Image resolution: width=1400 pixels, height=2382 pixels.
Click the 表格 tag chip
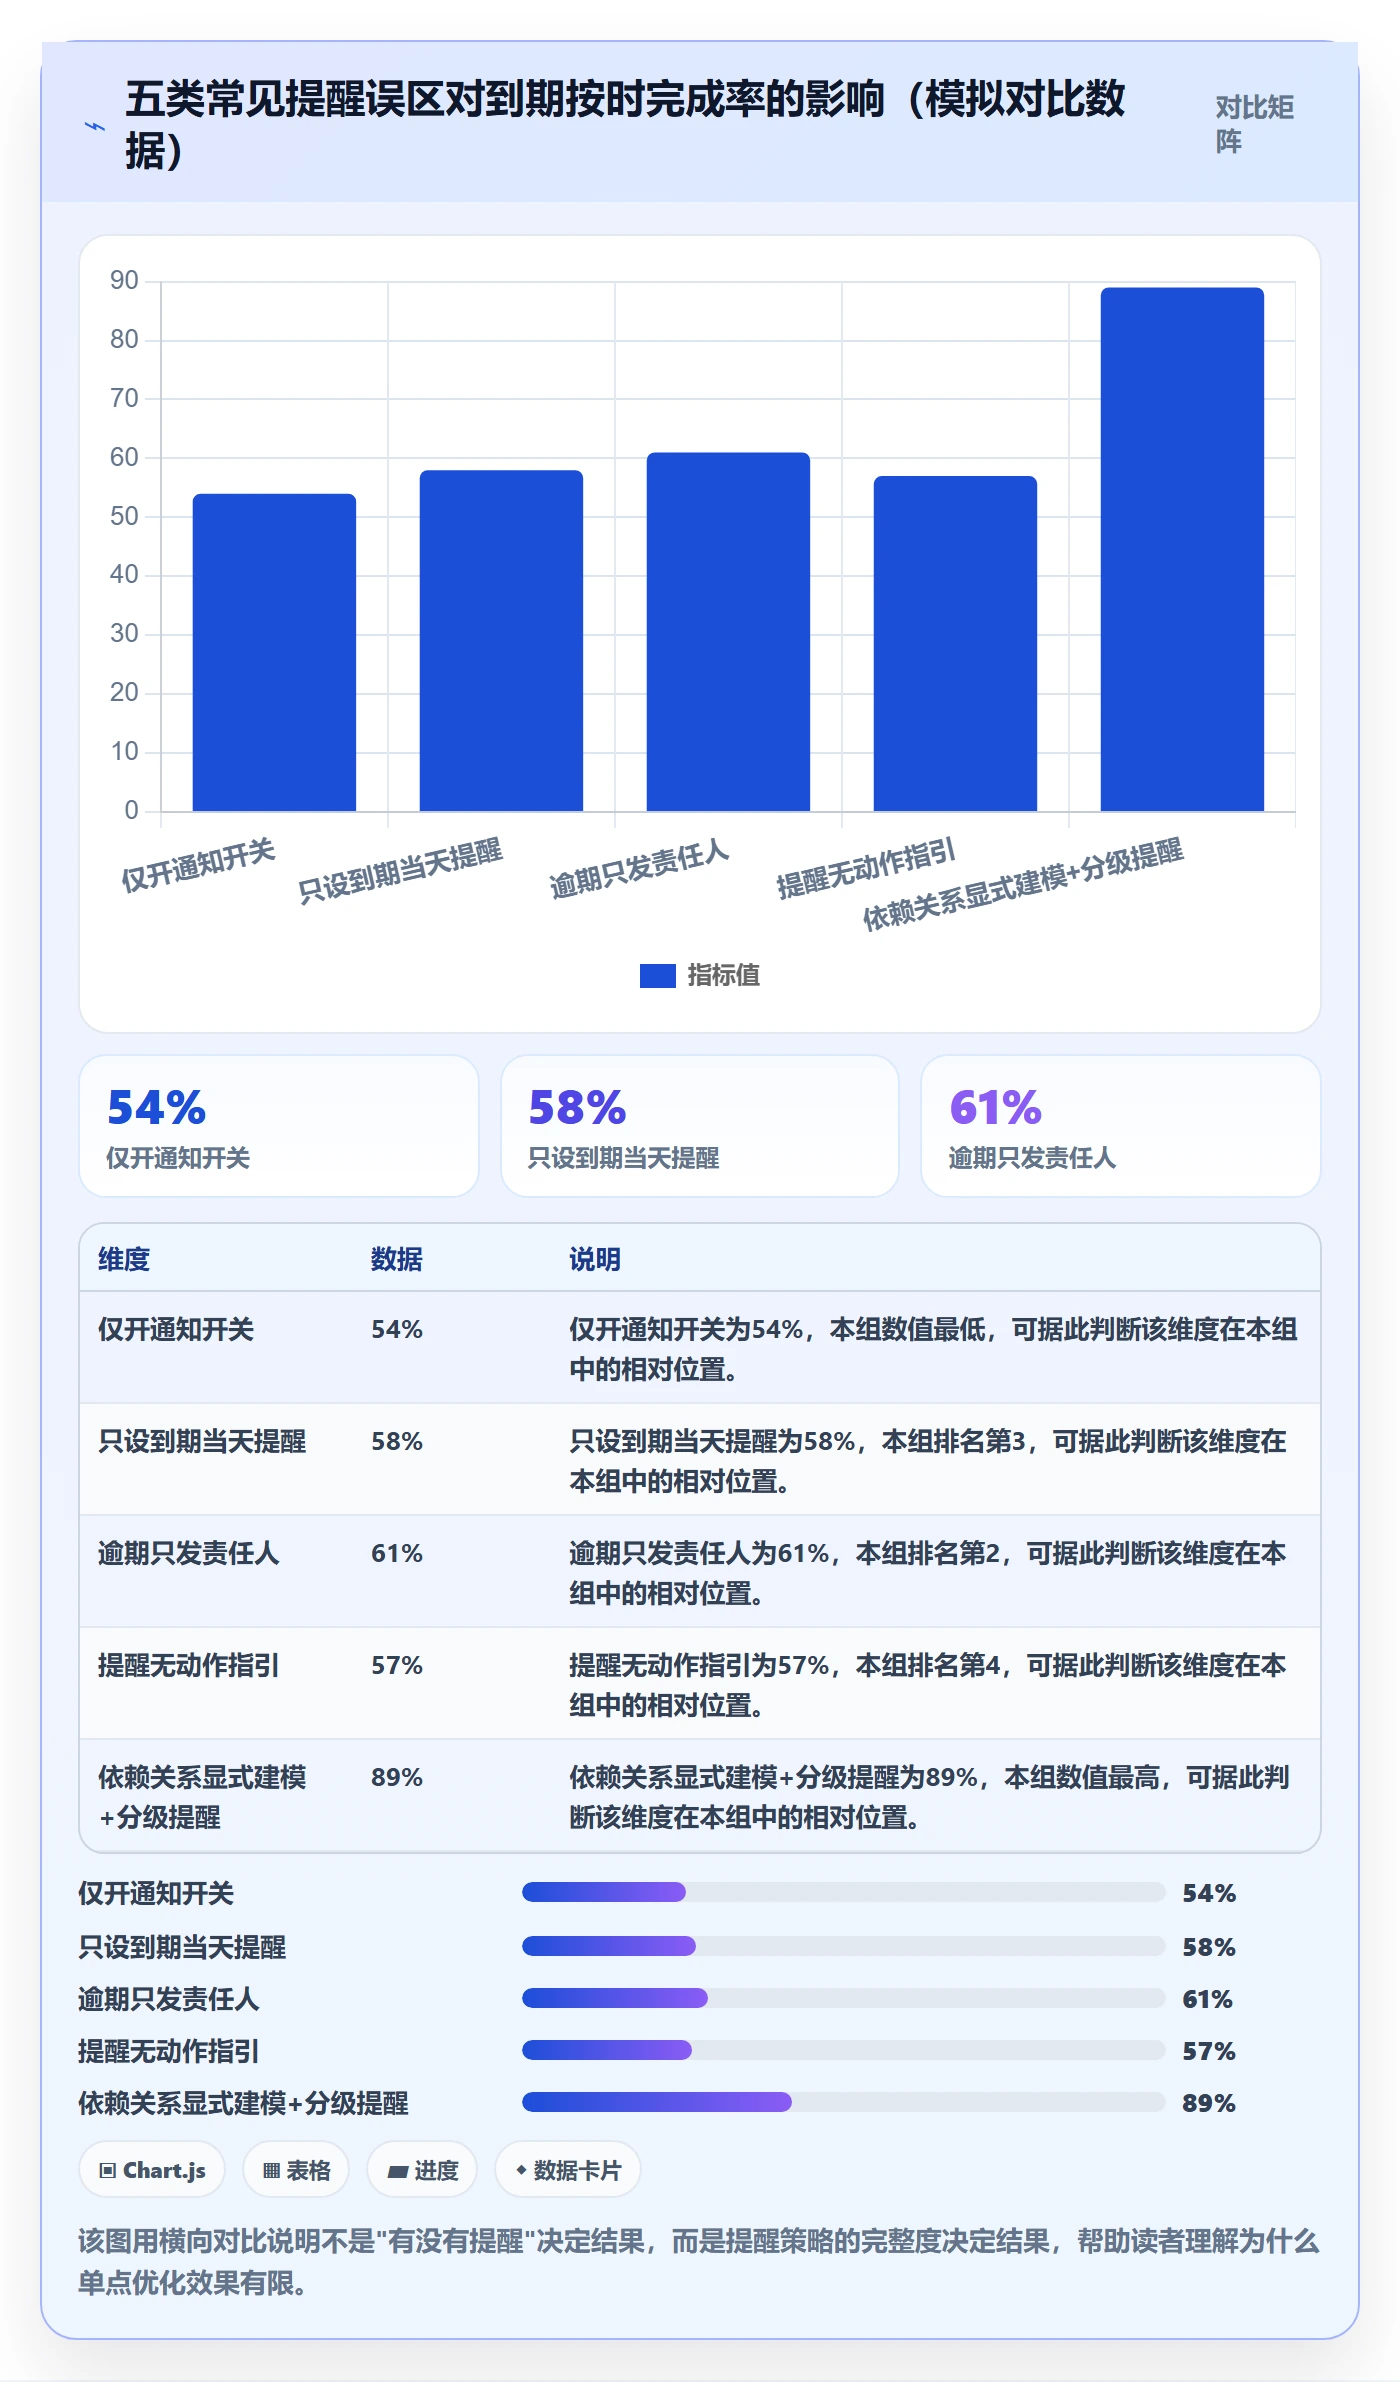[x=296, y=2170]
